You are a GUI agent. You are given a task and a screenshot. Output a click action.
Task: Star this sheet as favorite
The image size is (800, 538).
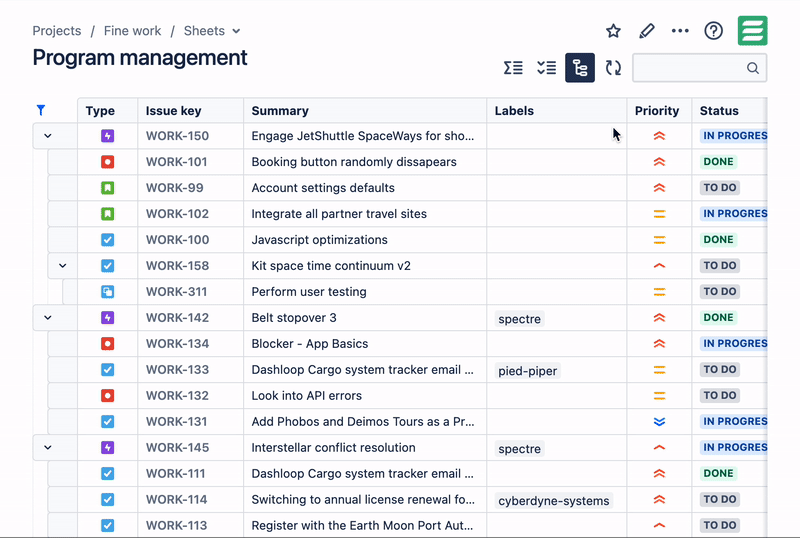click(x=613, y=31)
